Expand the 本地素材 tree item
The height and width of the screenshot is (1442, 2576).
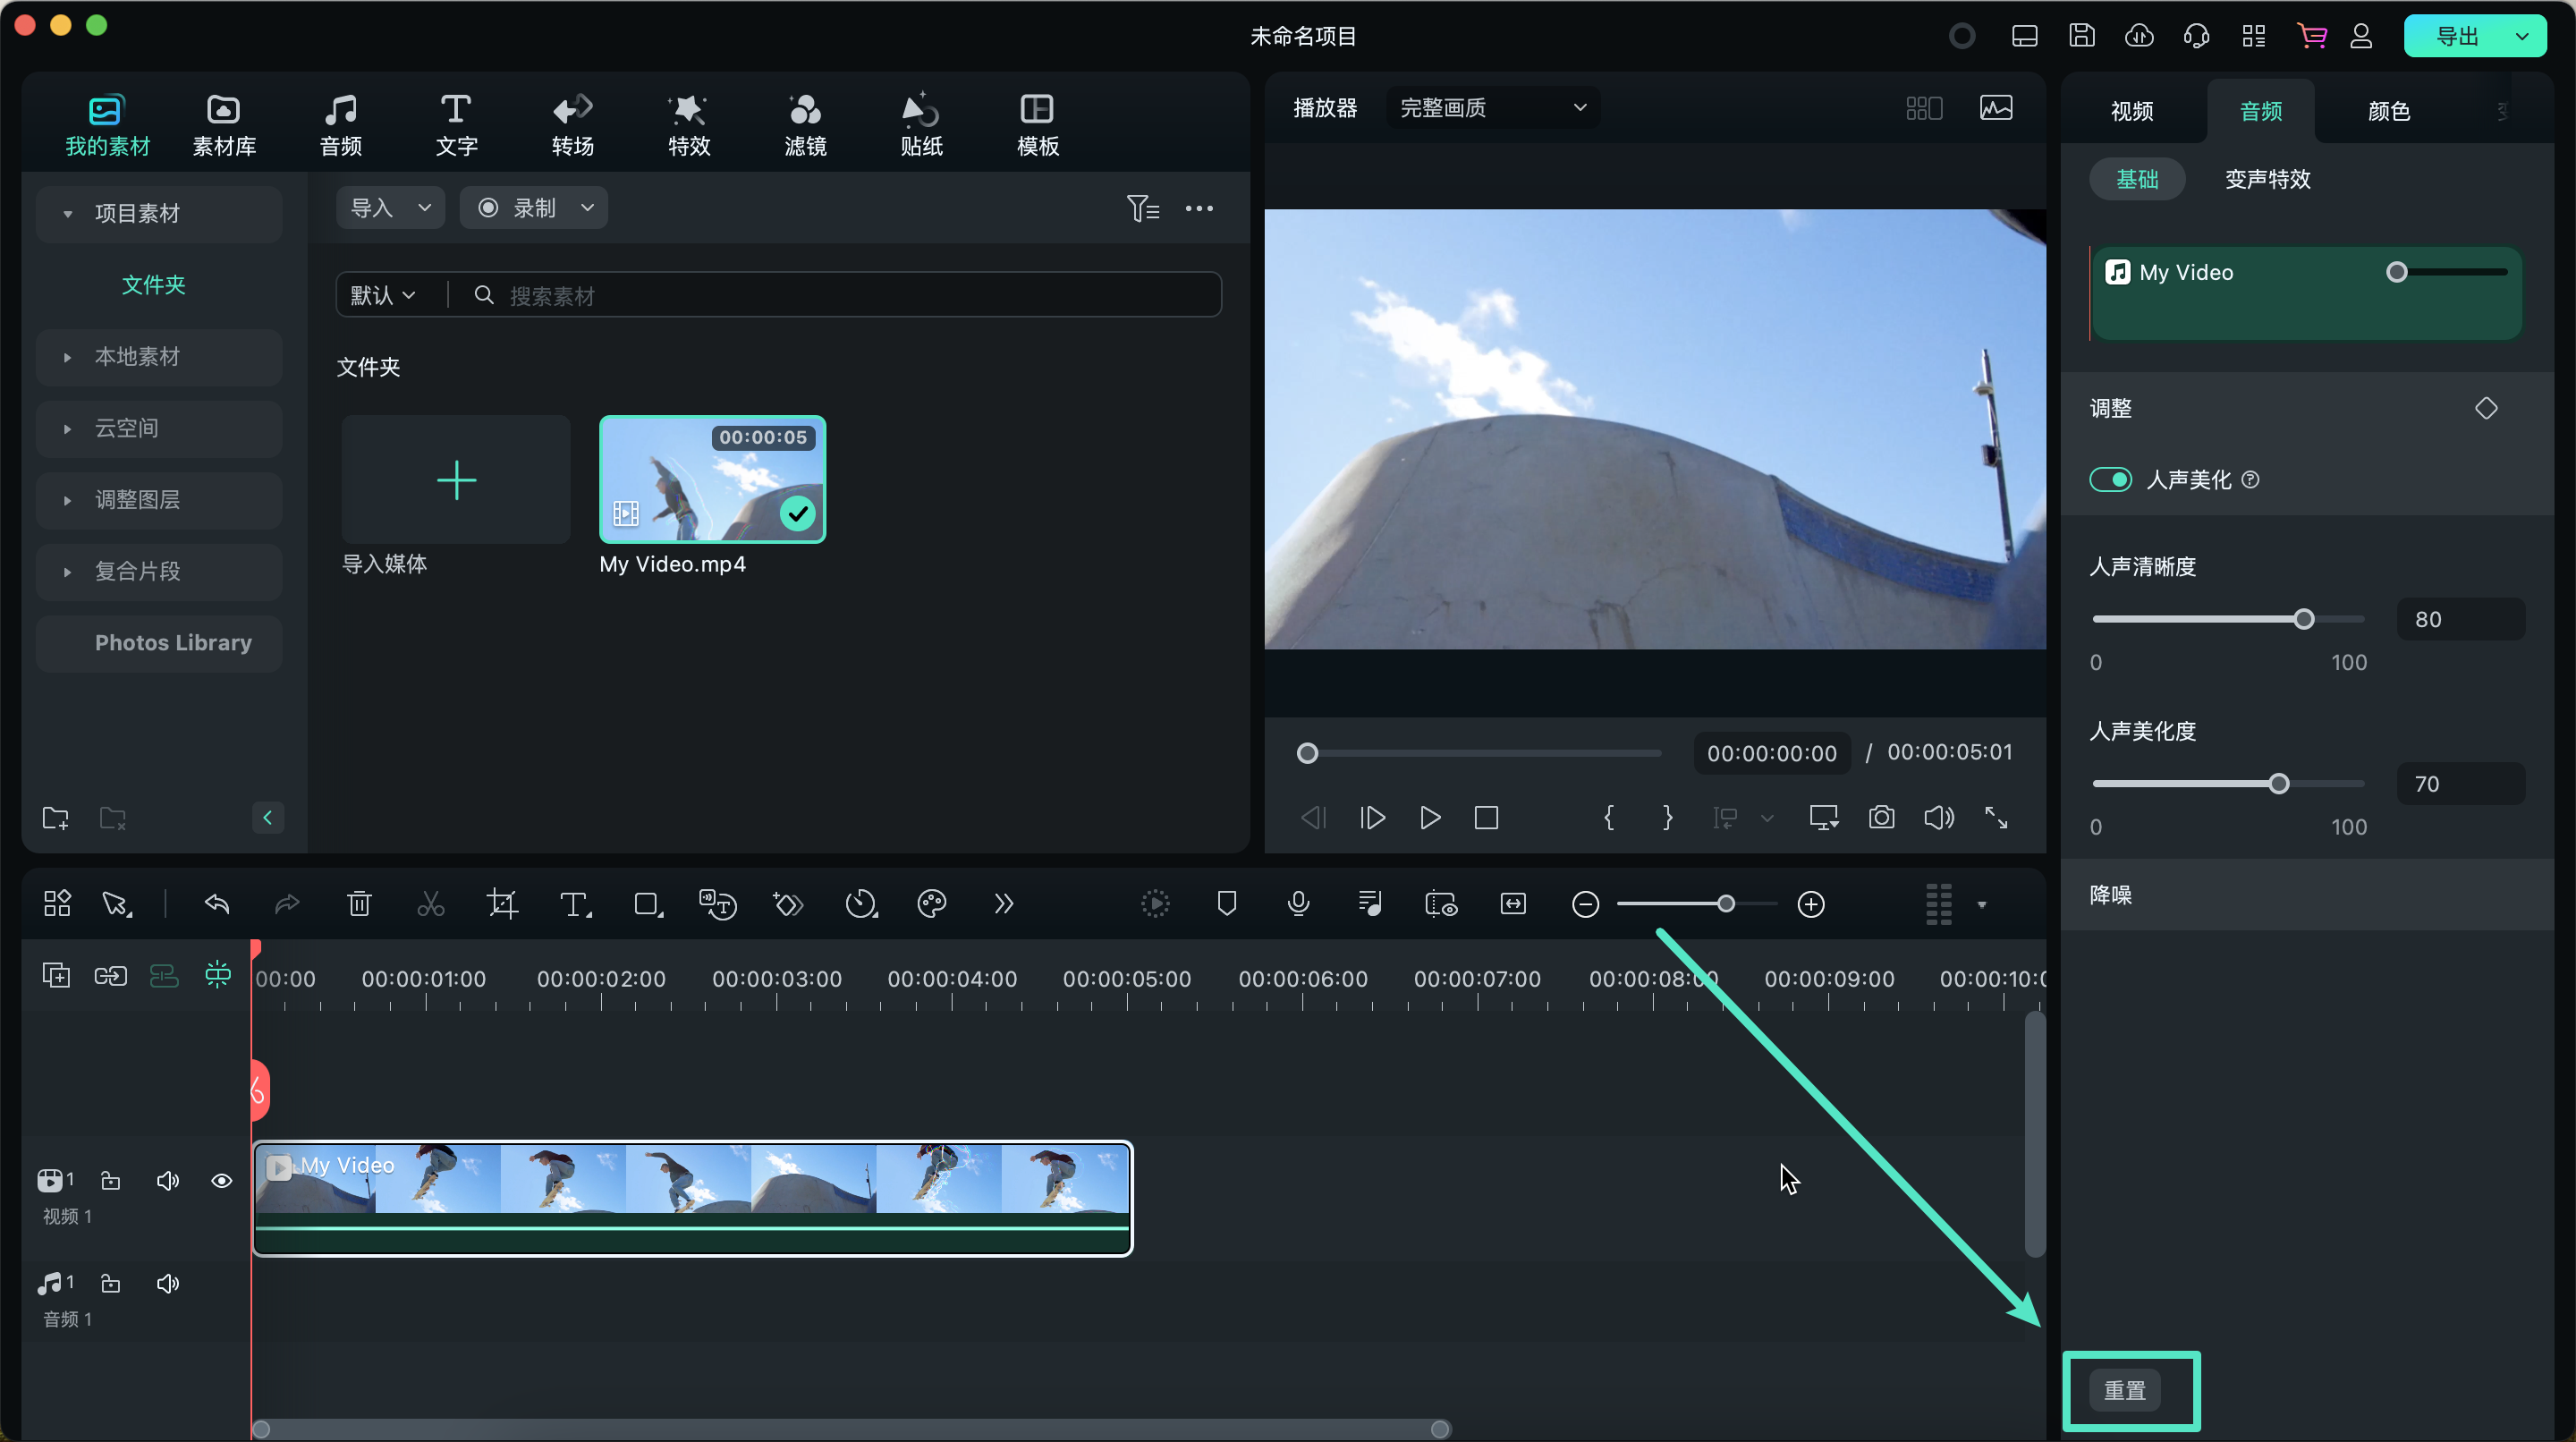(x=67, y=357)
